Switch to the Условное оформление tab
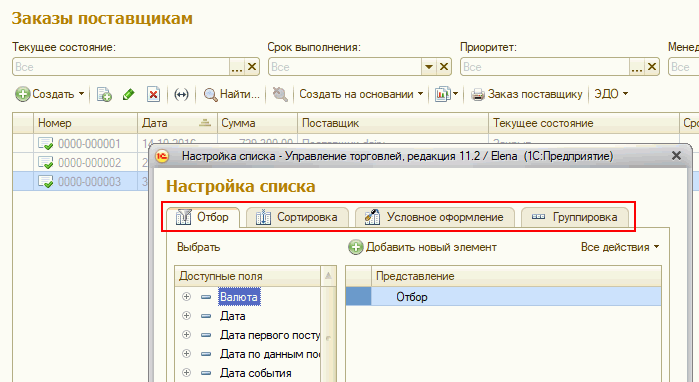Screen dimensions: 699x382 (435, 217)
